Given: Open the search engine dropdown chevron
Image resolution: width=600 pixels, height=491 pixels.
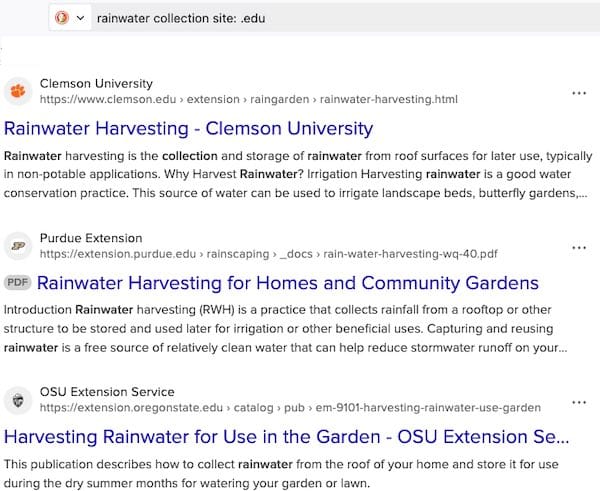Looking at the screenshot, I should coord(80,18).
